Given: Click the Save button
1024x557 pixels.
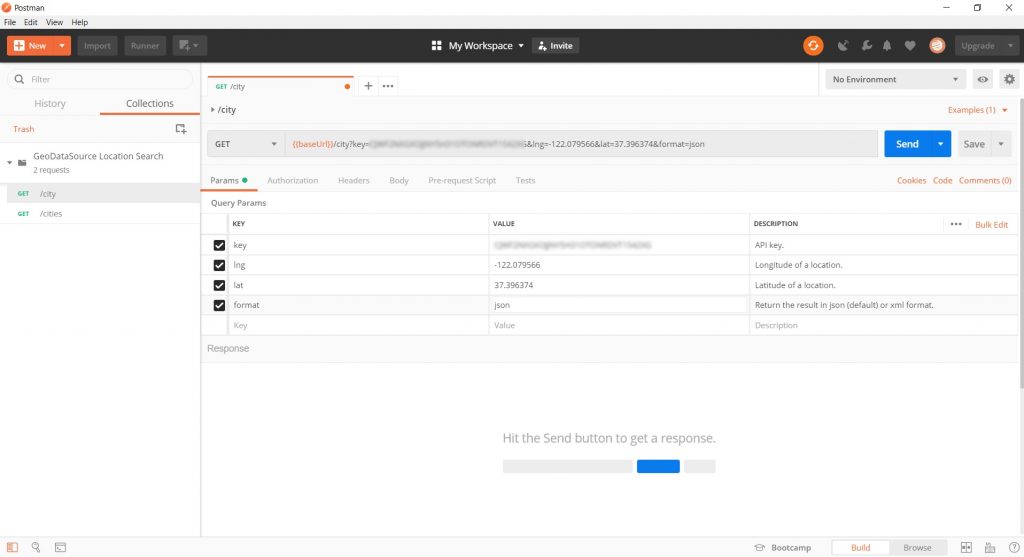Looking at the screenshot, I should coord(974,144).
